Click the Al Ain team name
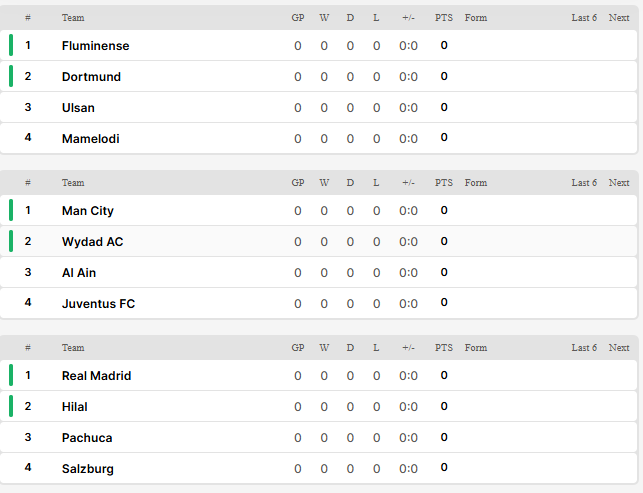 coord(79,273)
